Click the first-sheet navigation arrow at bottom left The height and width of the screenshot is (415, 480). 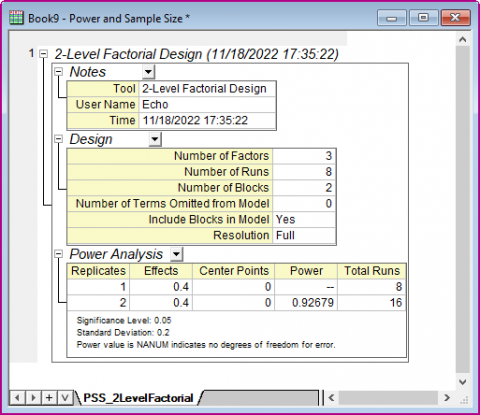(17, 398)
